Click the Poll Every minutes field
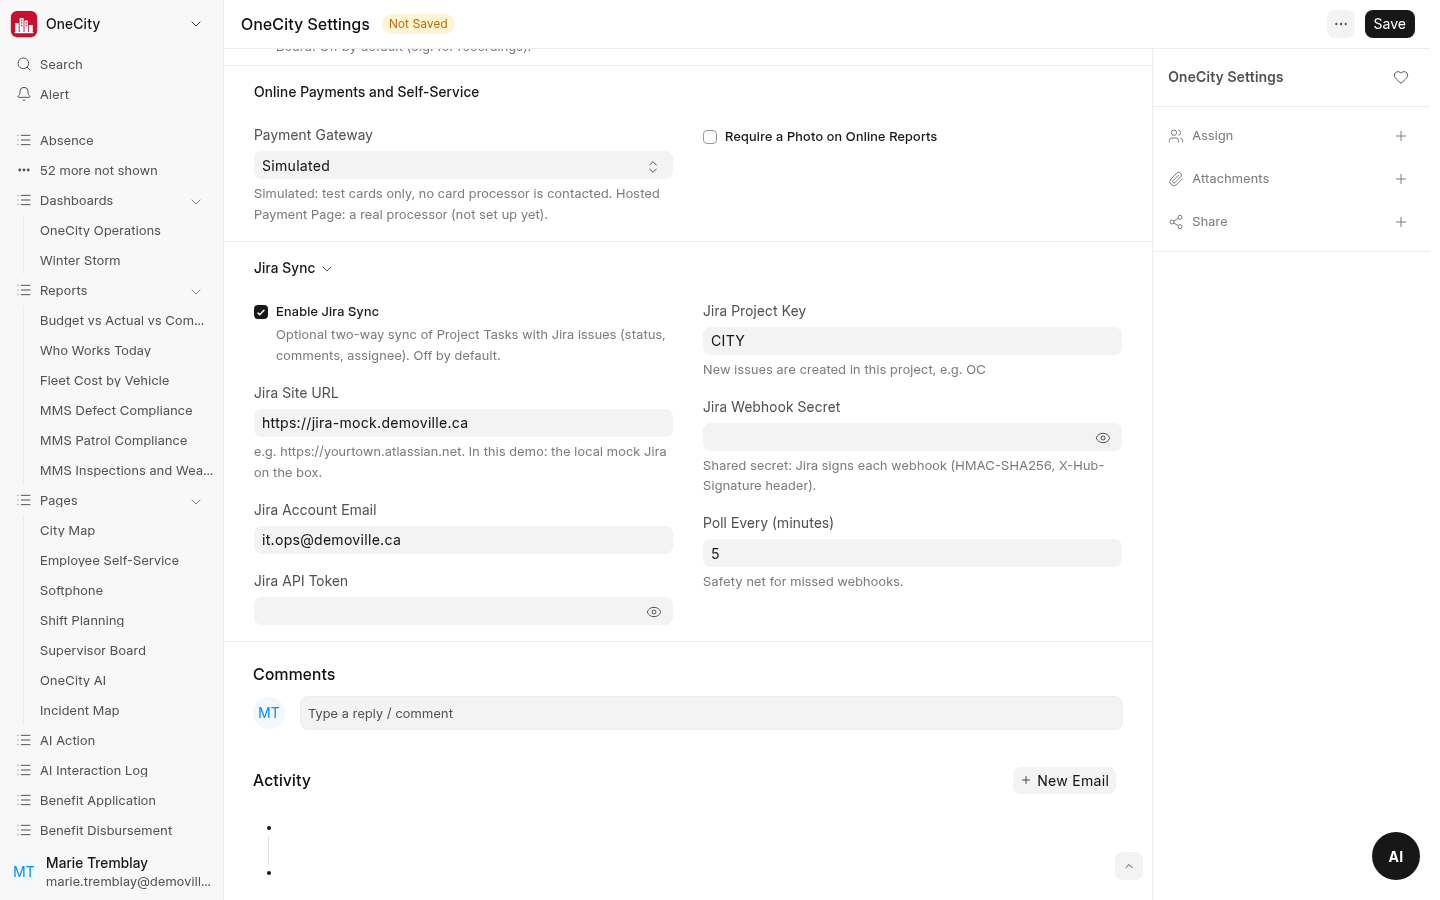The width and height of the screenshot is (1440, 900). 912,553
